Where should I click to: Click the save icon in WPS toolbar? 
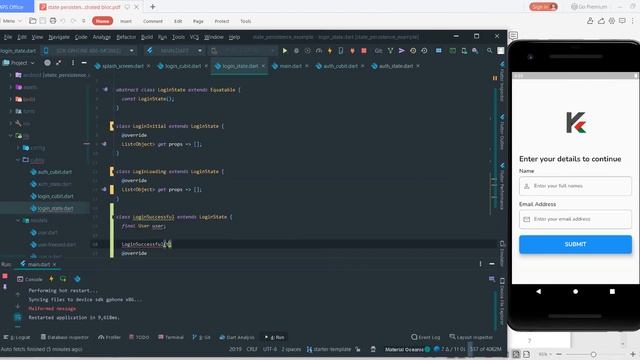point(42,21)
